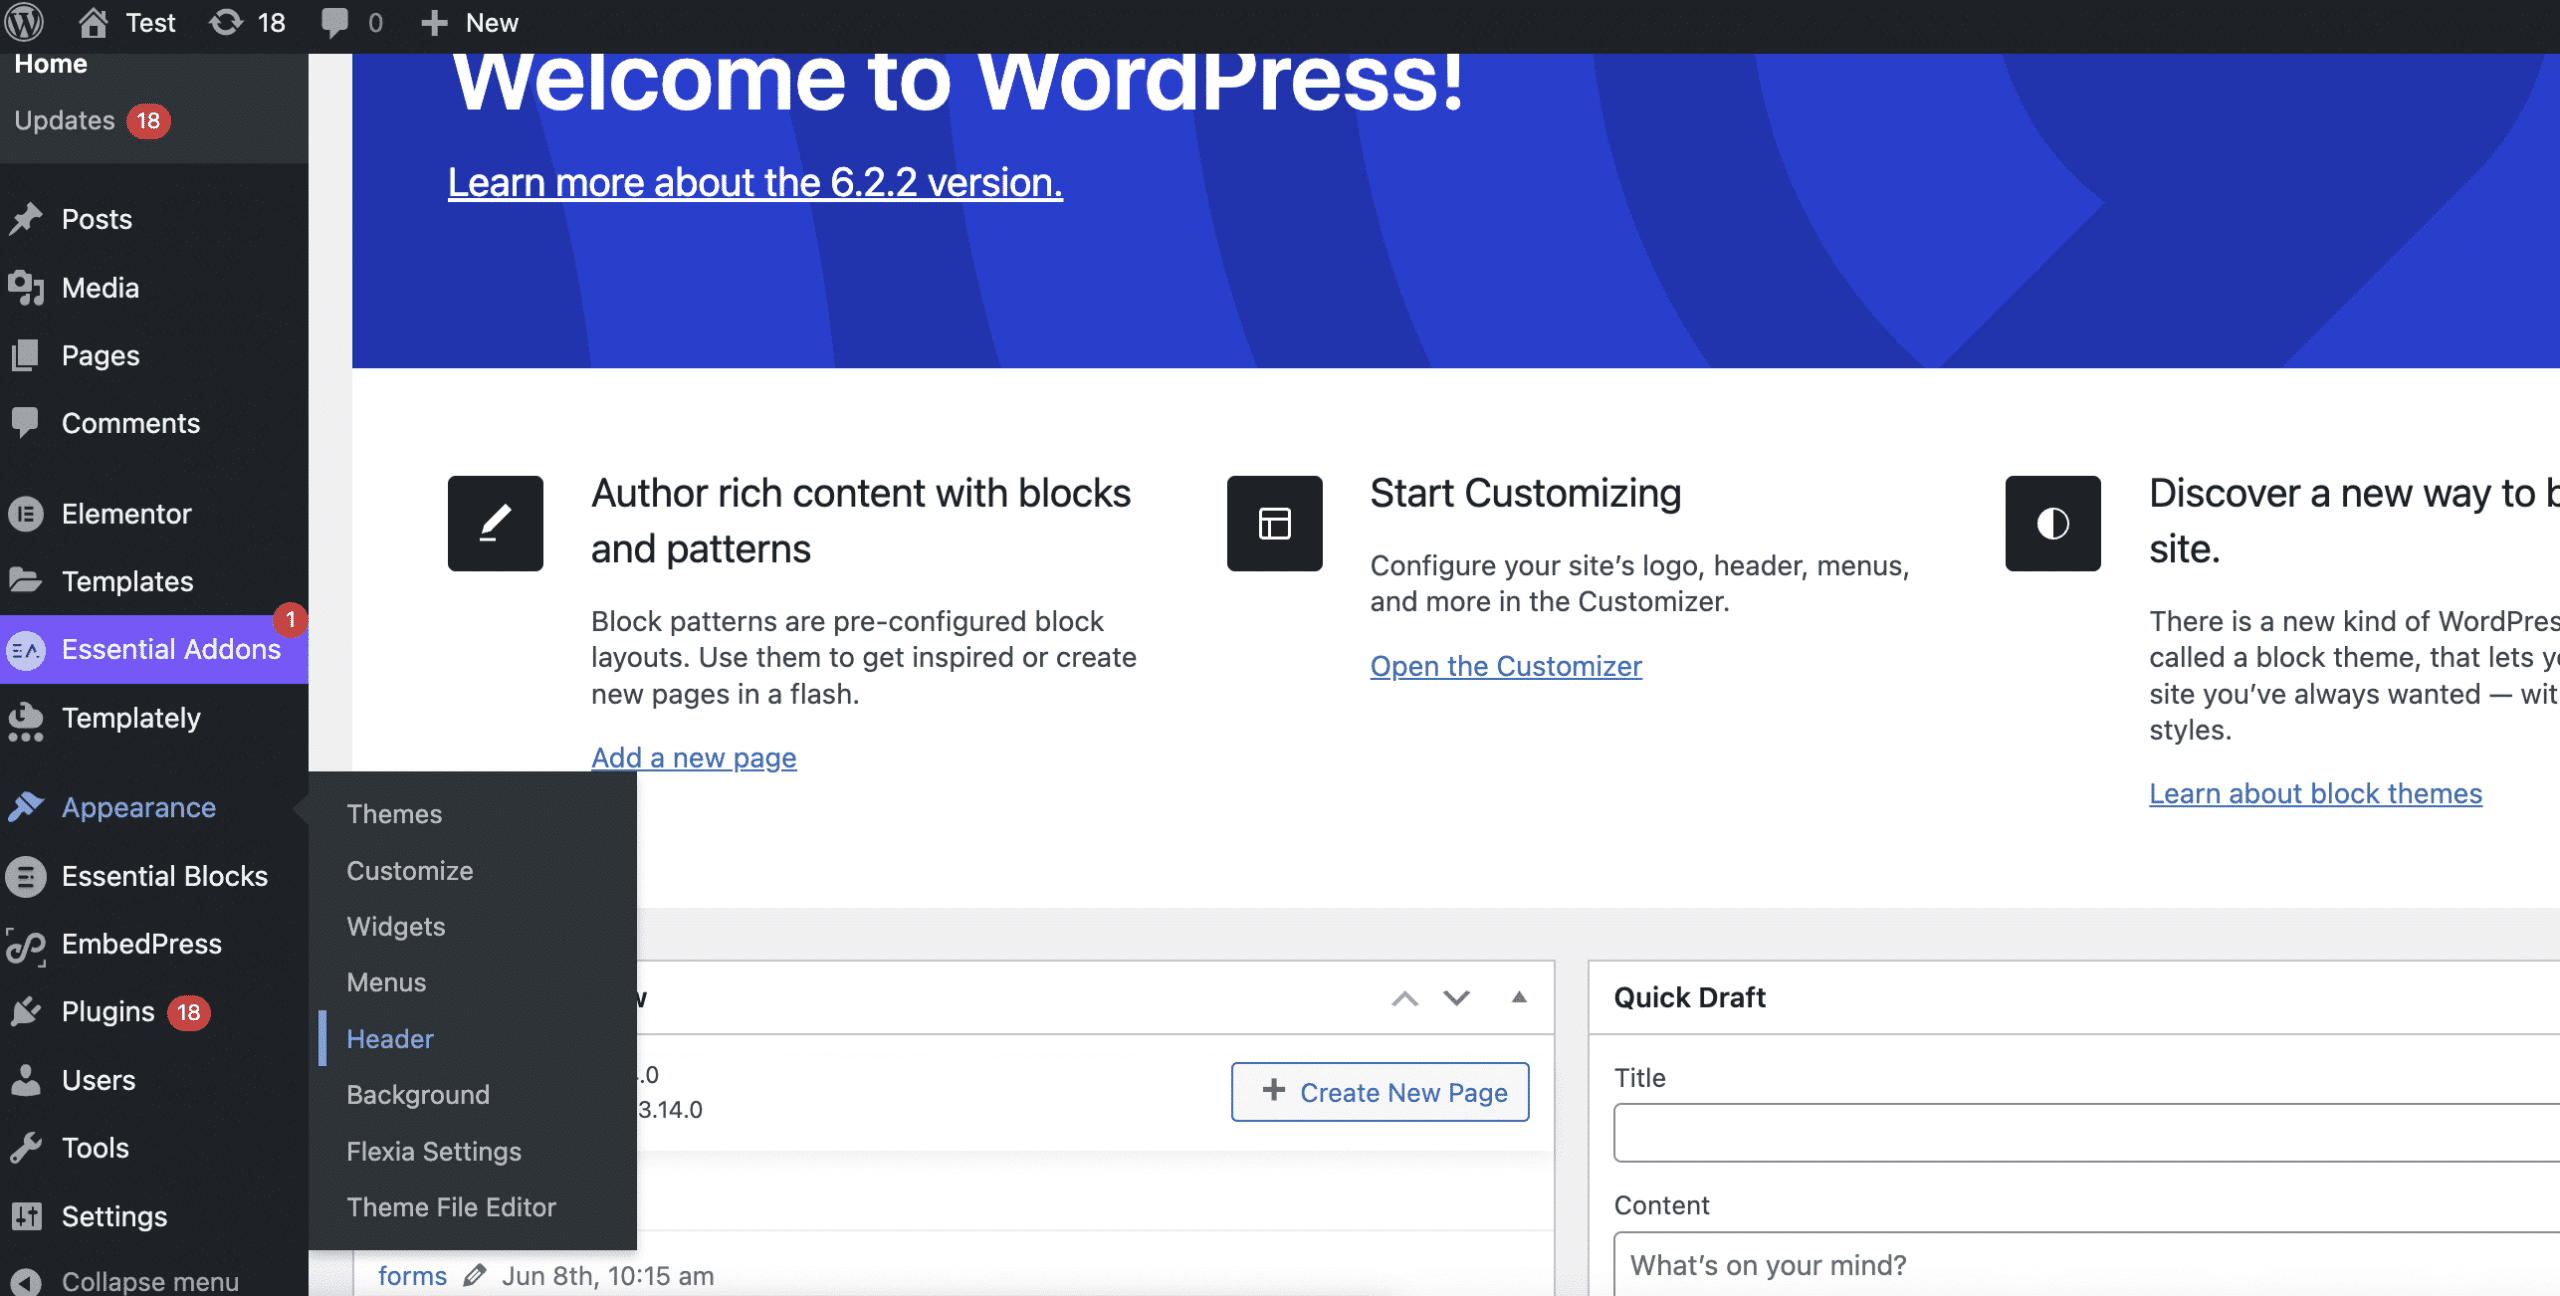Click the Pages icon in sidebar

26,355
